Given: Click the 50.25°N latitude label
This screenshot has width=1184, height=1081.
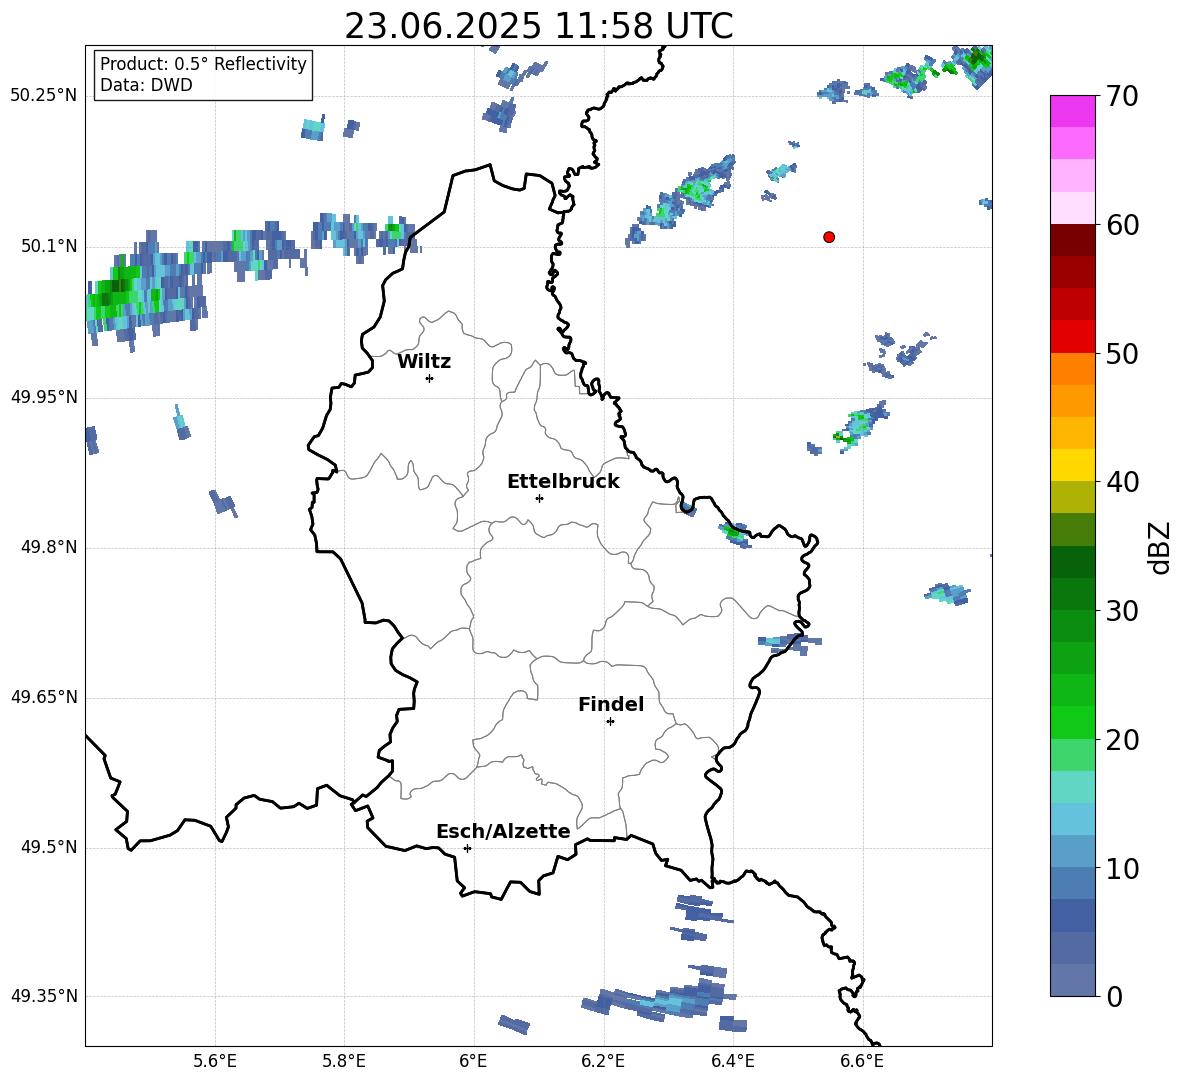Looking at the screenshot, I should pyautogui.click(x=44, y=96).
